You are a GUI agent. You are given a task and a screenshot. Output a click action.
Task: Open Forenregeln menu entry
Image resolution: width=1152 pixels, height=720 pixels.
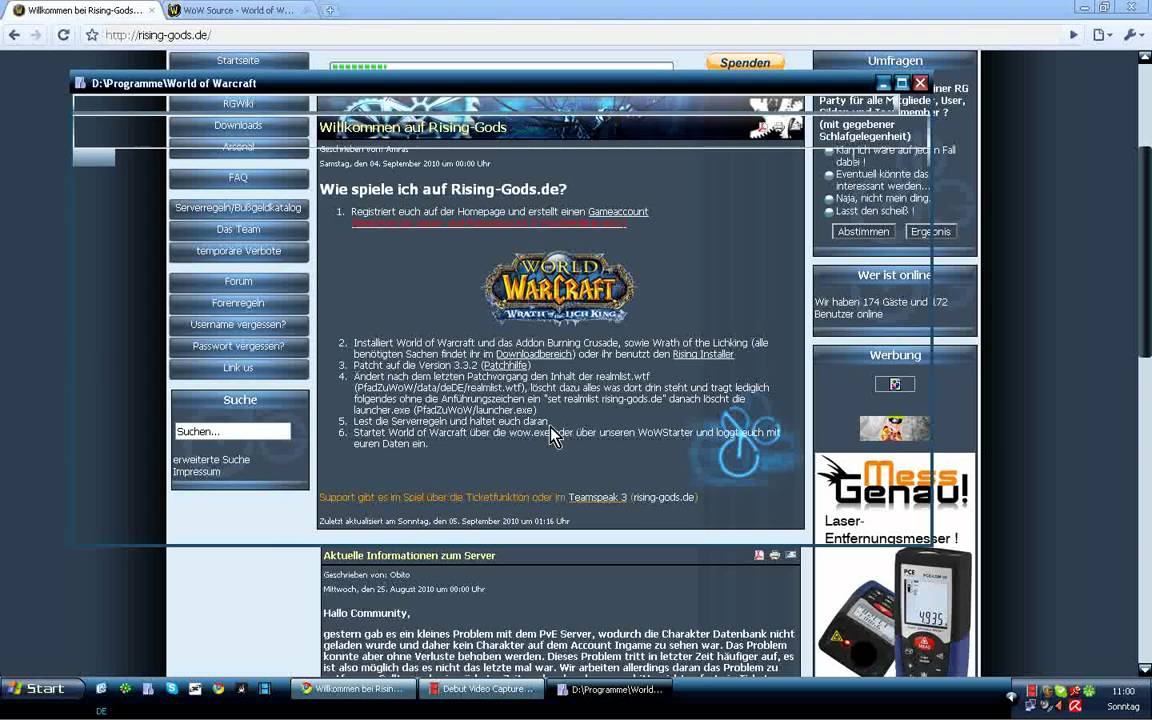tap(238, 303)
